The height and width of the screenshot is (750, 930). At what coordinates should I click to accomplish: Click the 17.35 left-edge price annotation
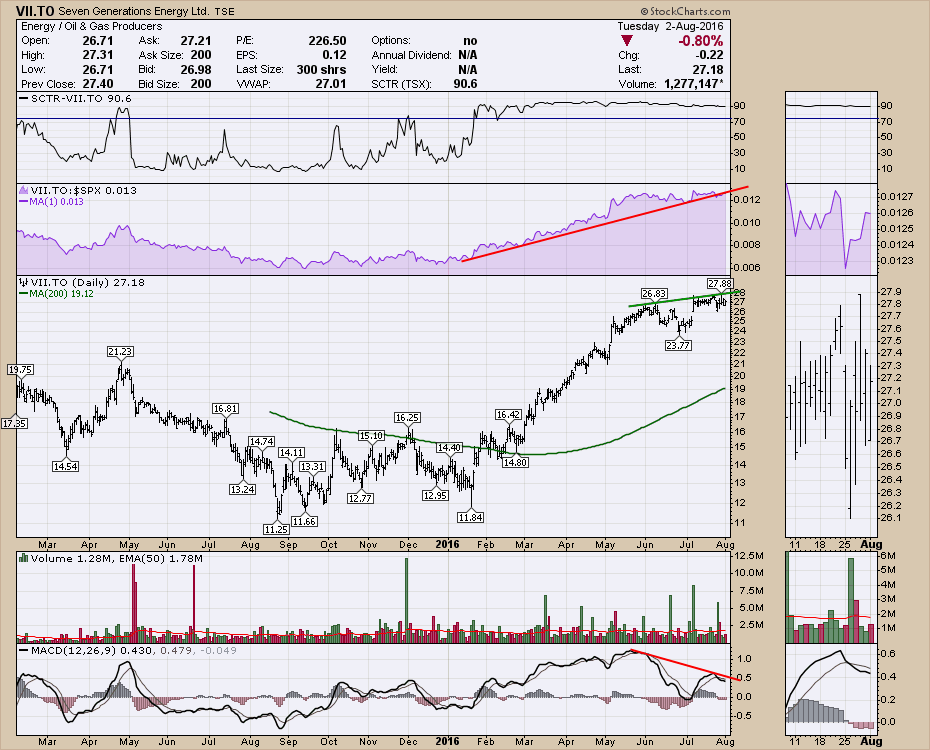click(14, 423)
